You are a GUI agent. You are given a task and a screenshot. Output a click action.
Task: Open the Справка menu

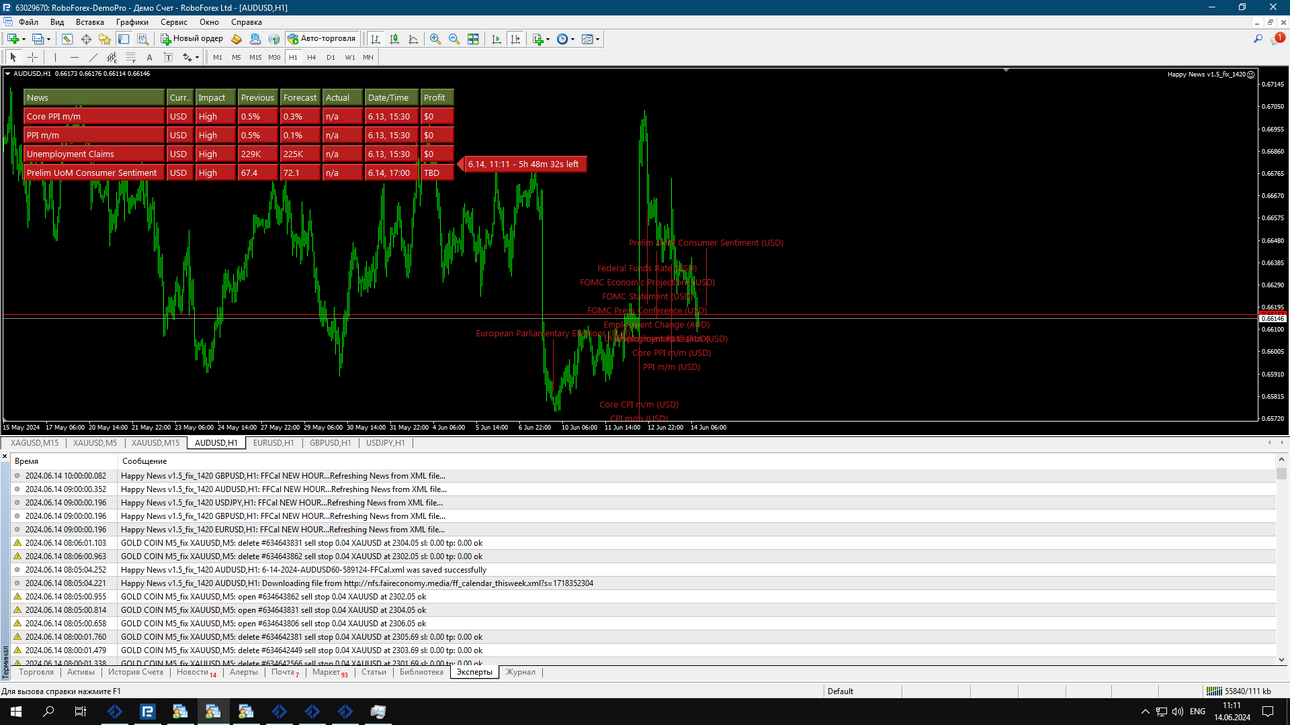[246, 22]
